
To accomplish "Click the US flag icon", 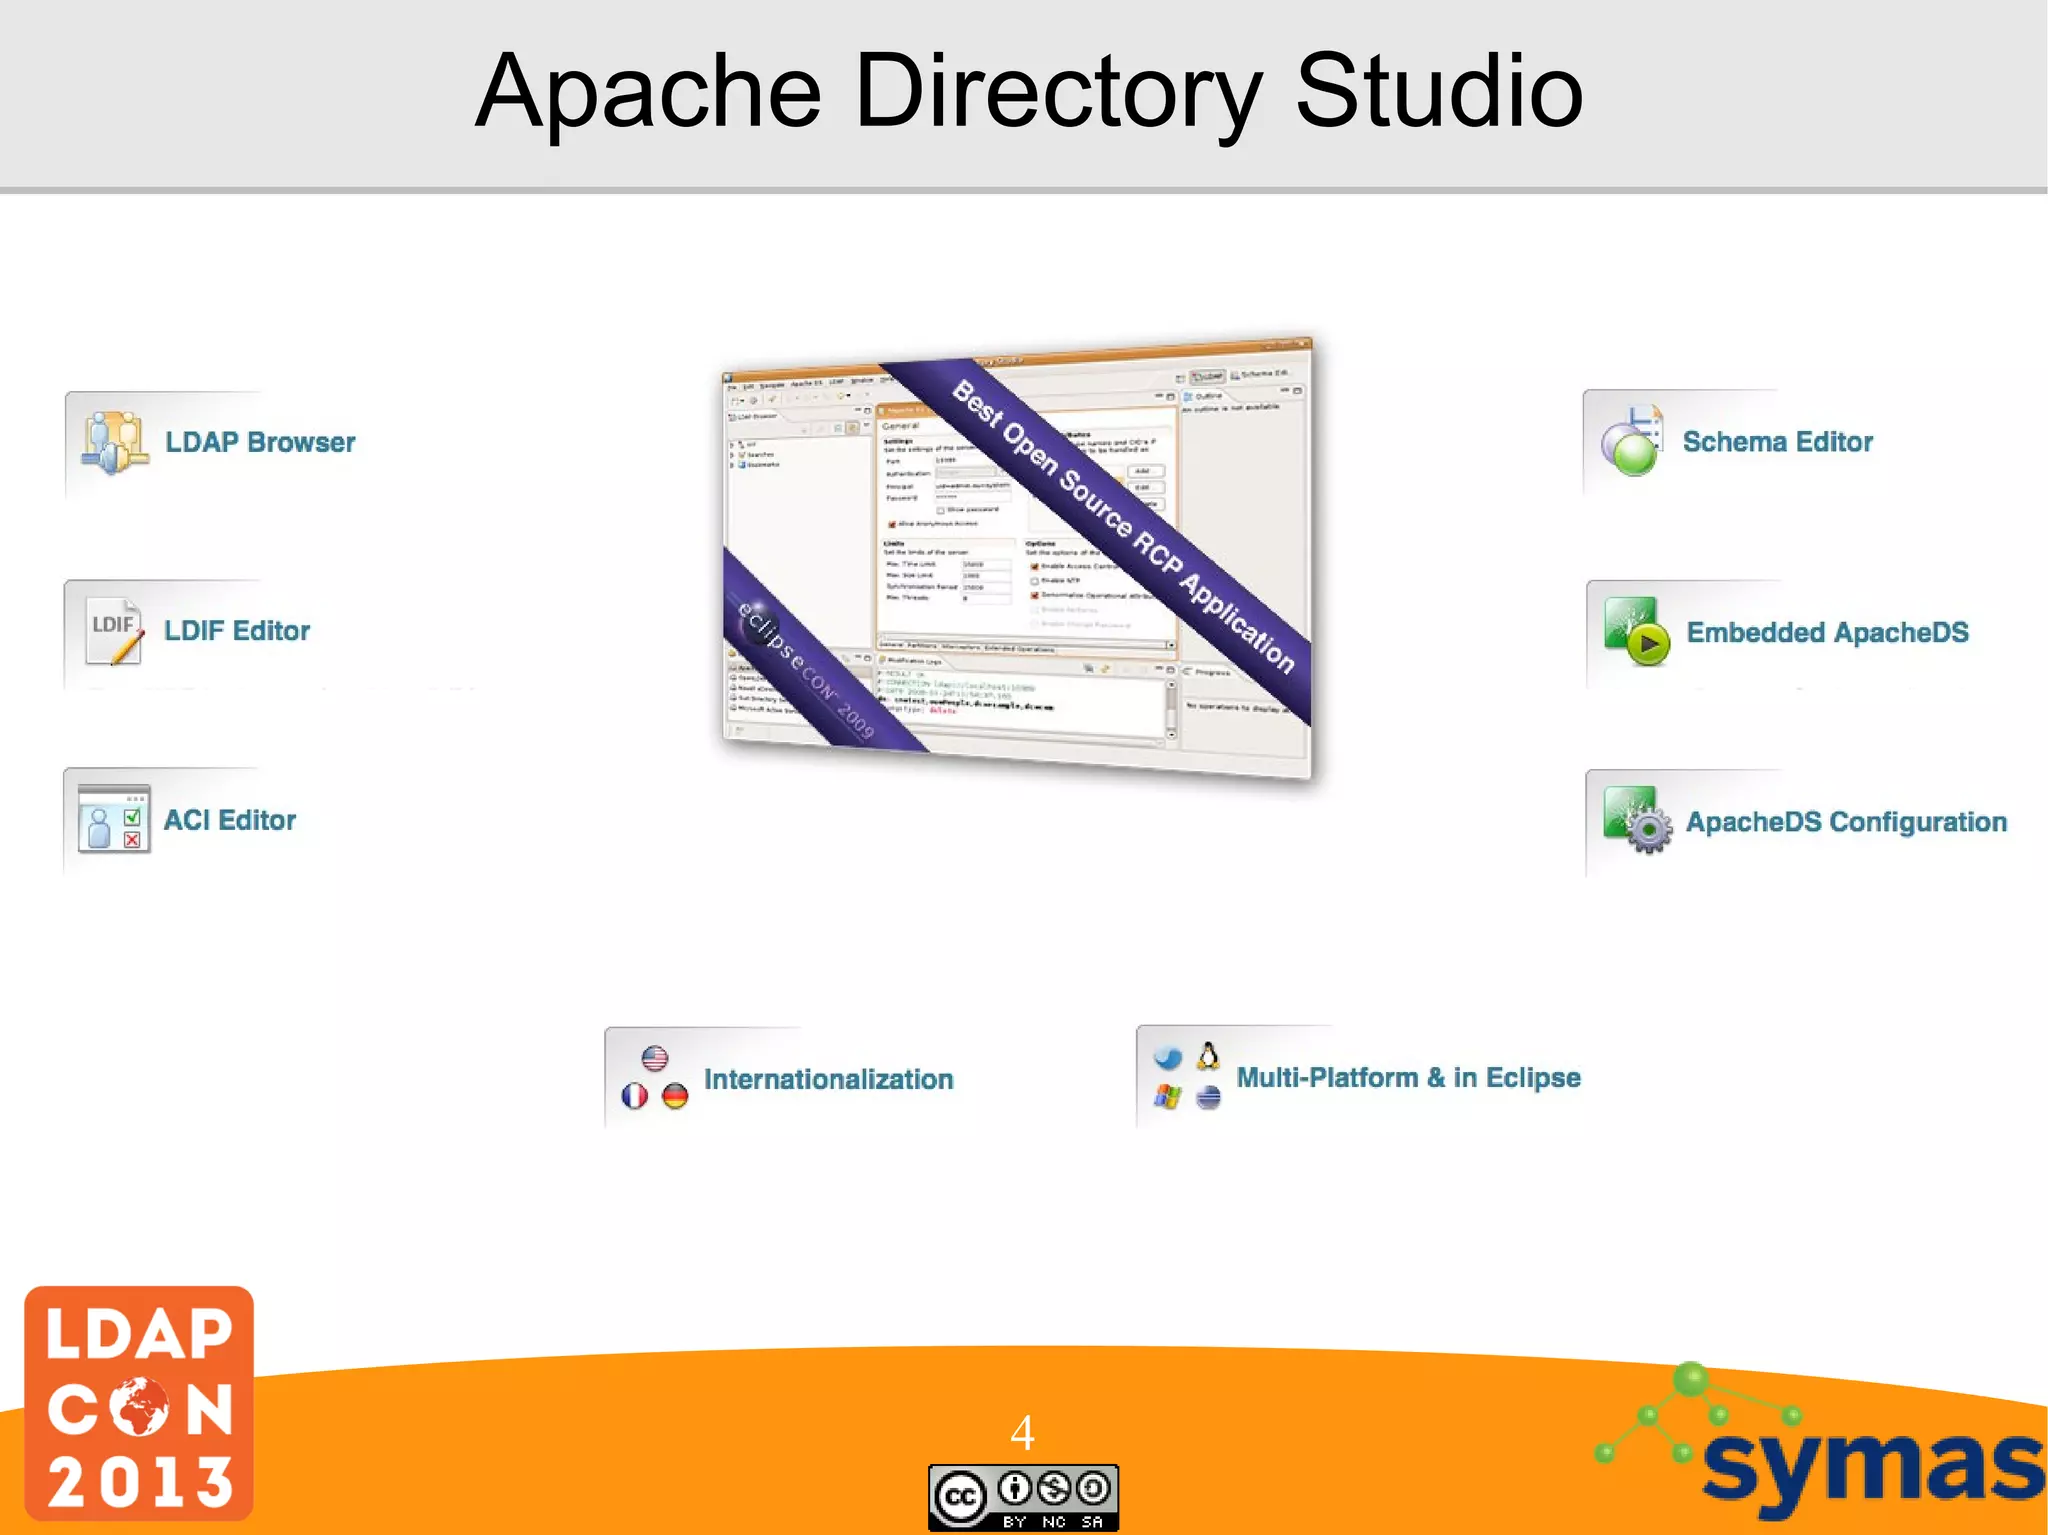I will (655, 1058).
